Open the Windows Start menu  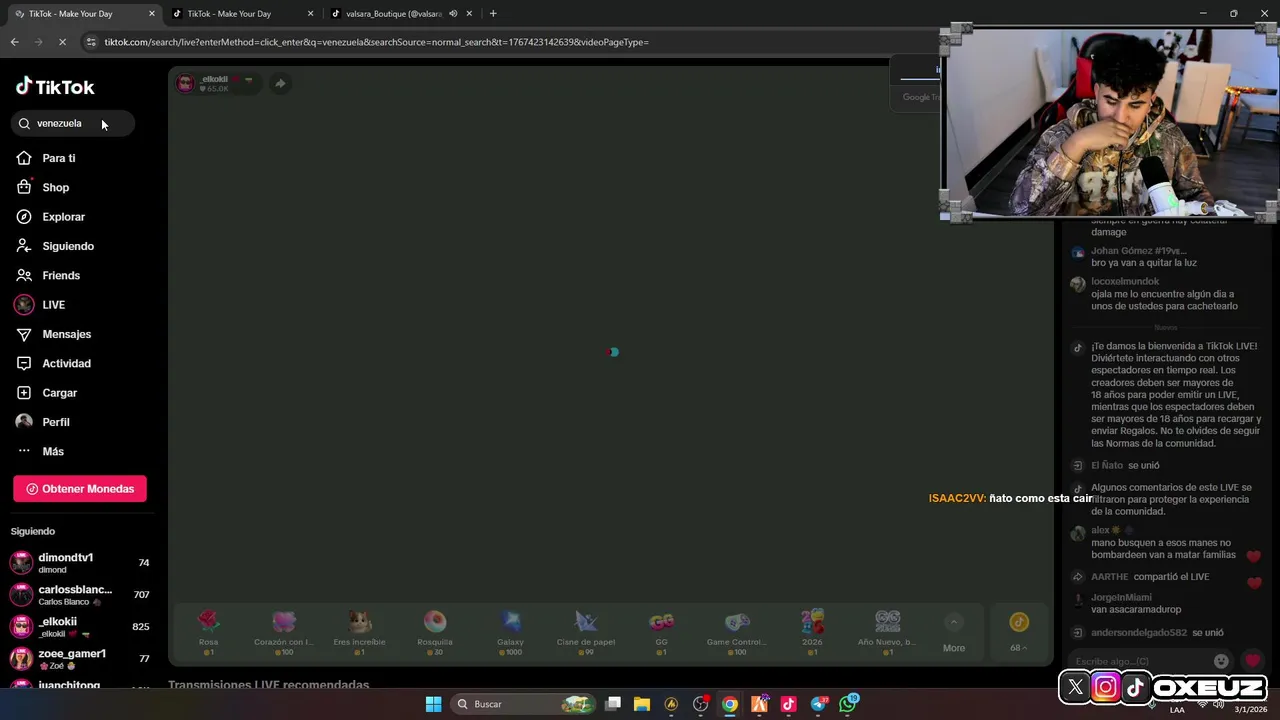[x=433, y=704]
